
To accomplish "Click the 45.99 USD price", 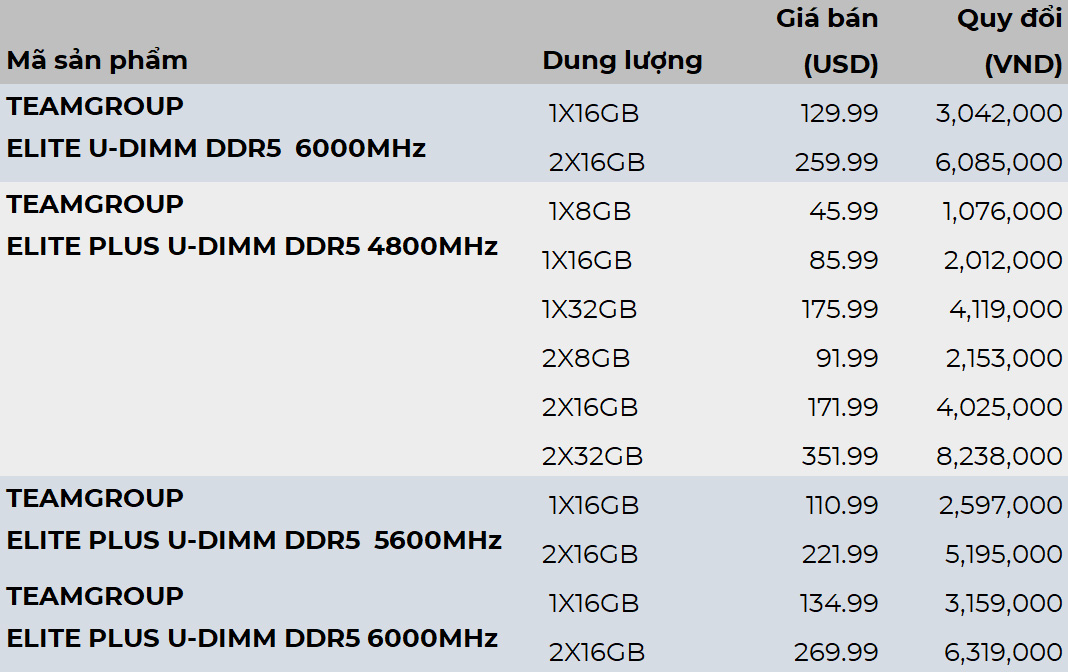I will coord(844,212).
